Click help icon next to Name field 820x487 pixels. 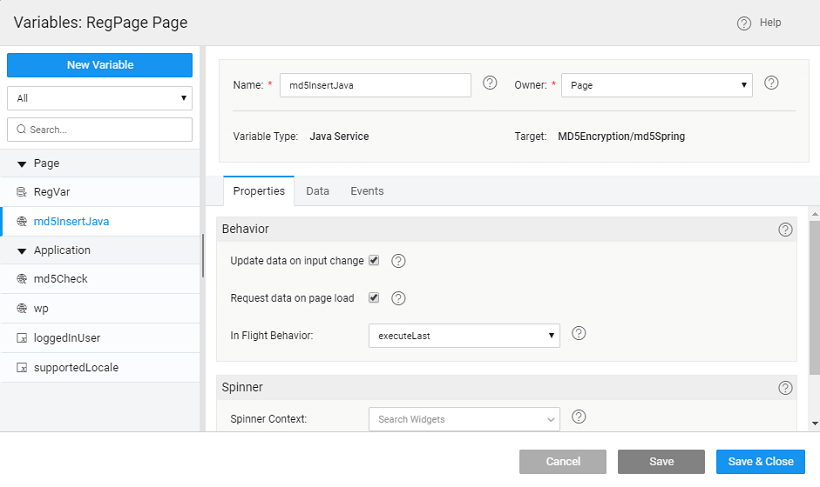click(x=490, y=84)
